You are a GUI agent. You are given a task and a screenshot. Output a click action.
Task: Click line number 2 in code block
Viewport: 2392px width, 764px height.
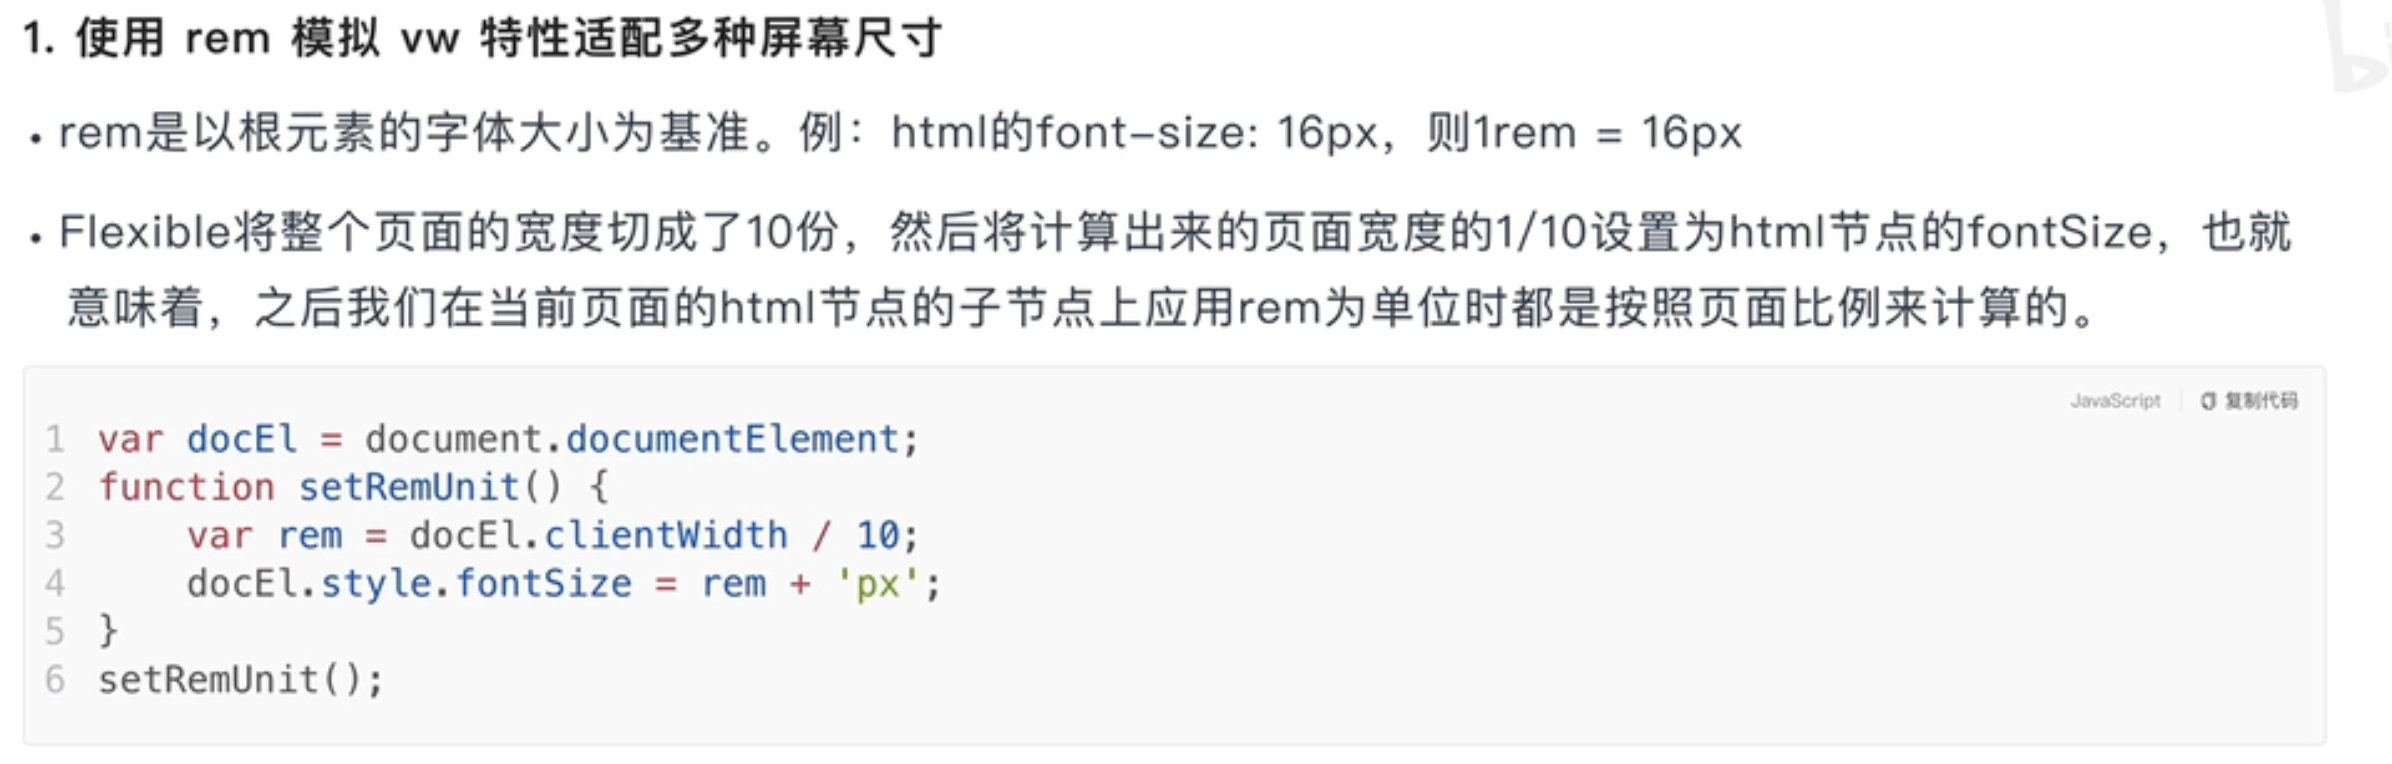tap(55, 487)
